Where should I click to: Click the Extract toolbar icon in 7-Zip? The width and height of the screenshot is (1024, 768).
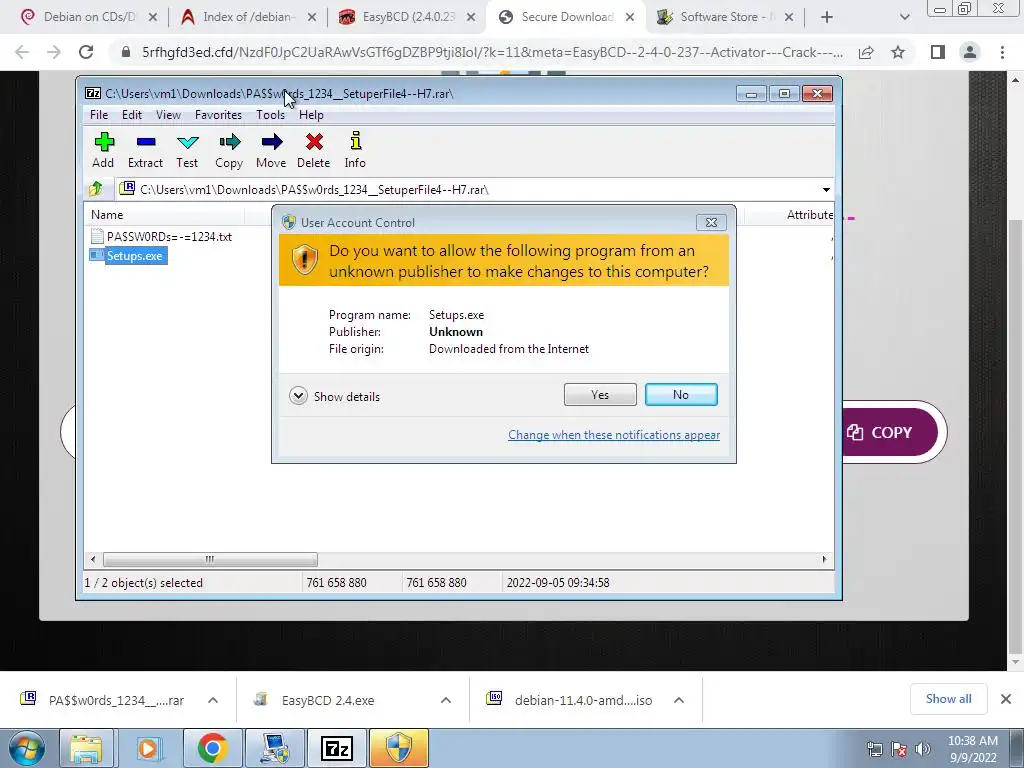[145, 150]
